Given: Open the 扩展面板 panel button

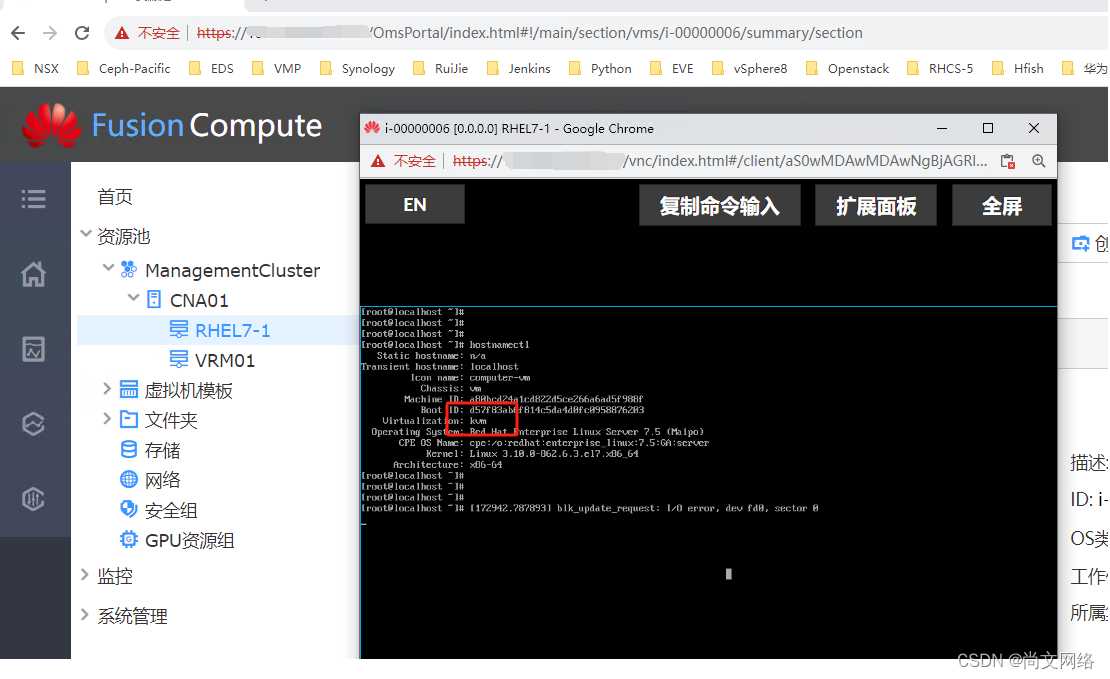Looking at the screenshot, I should point(876,205).
